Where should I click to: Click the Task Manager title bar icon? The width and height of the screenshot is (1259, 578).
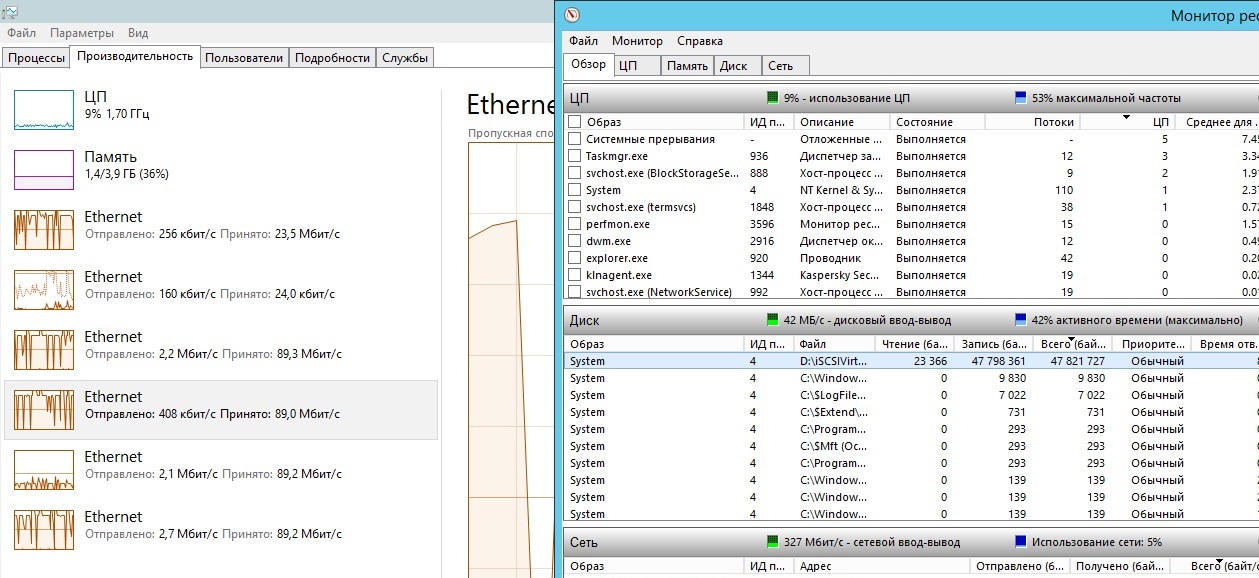click(x=10, y=11)
